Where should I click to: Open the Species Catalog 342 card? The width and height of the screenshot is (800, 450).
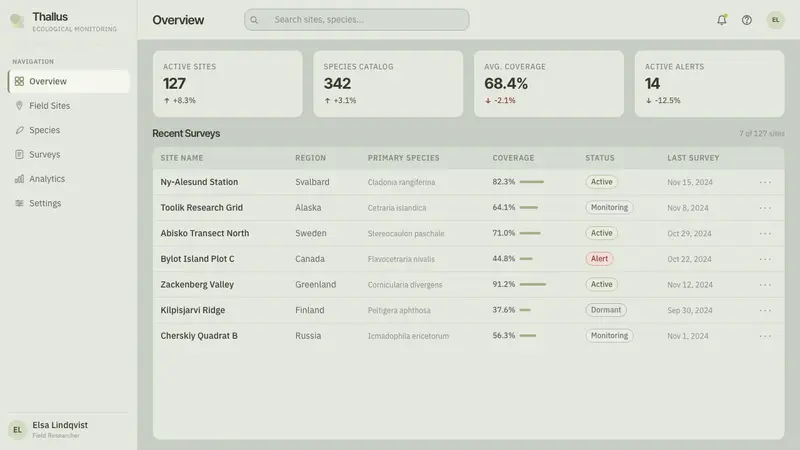388,84
